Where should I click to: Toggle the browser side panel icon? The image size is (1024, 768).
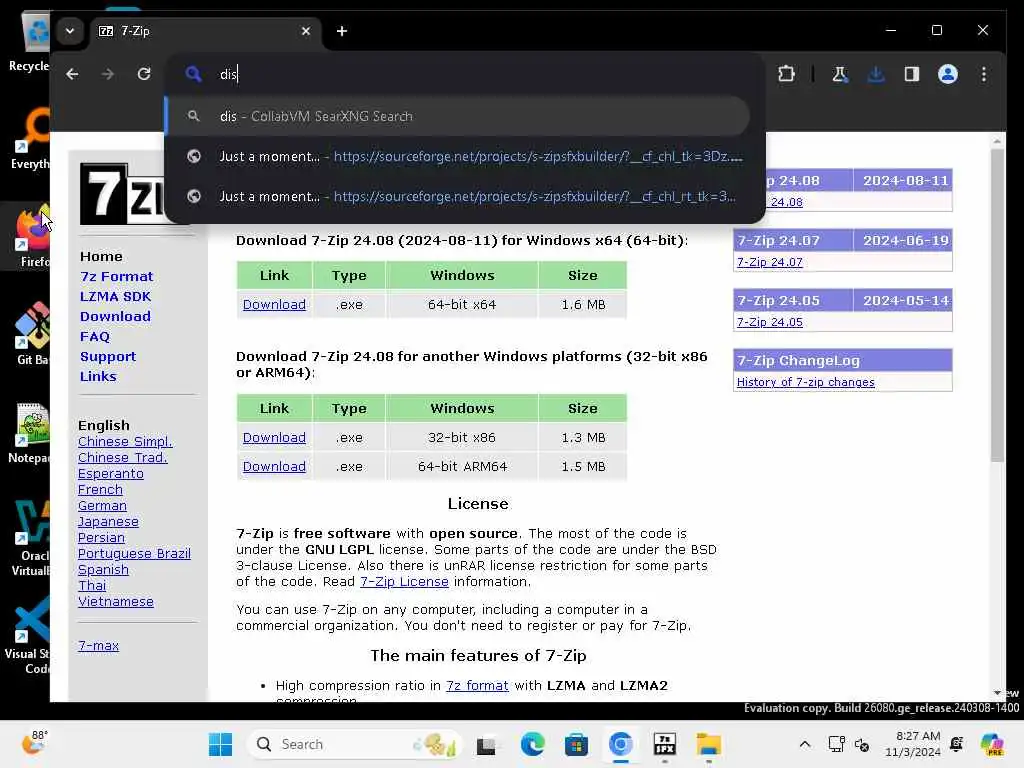[x=912, y=74]
